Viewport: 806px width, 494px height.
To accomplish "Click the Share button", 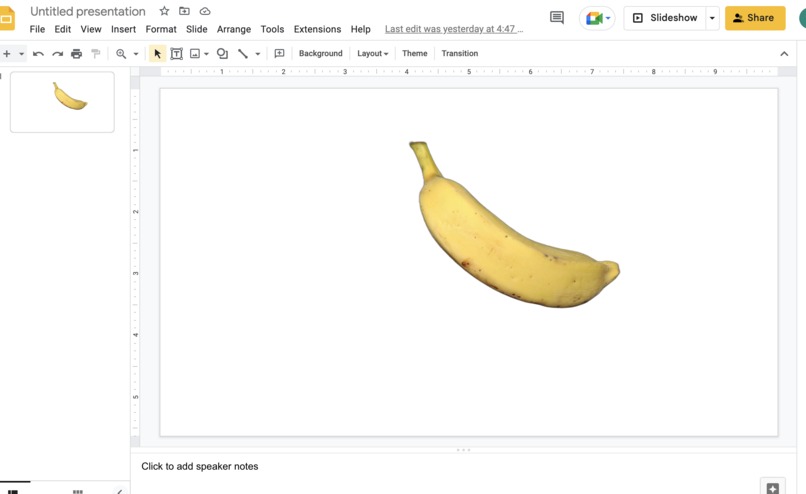I will (x=755, y=18).
